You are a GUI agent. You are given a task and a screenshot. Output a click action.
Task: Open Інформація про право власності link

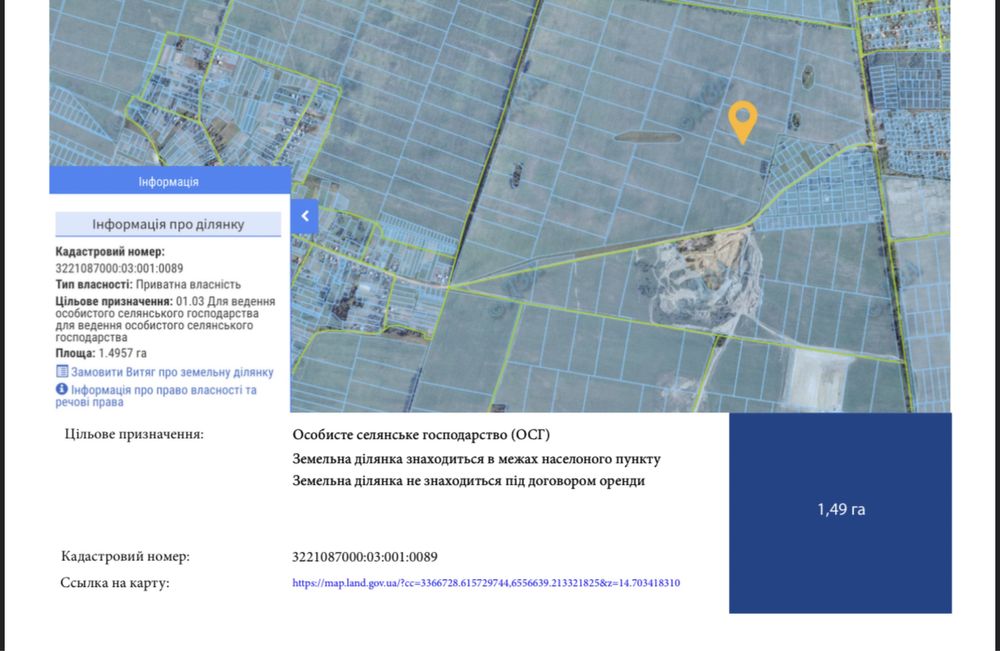[156, 395]
